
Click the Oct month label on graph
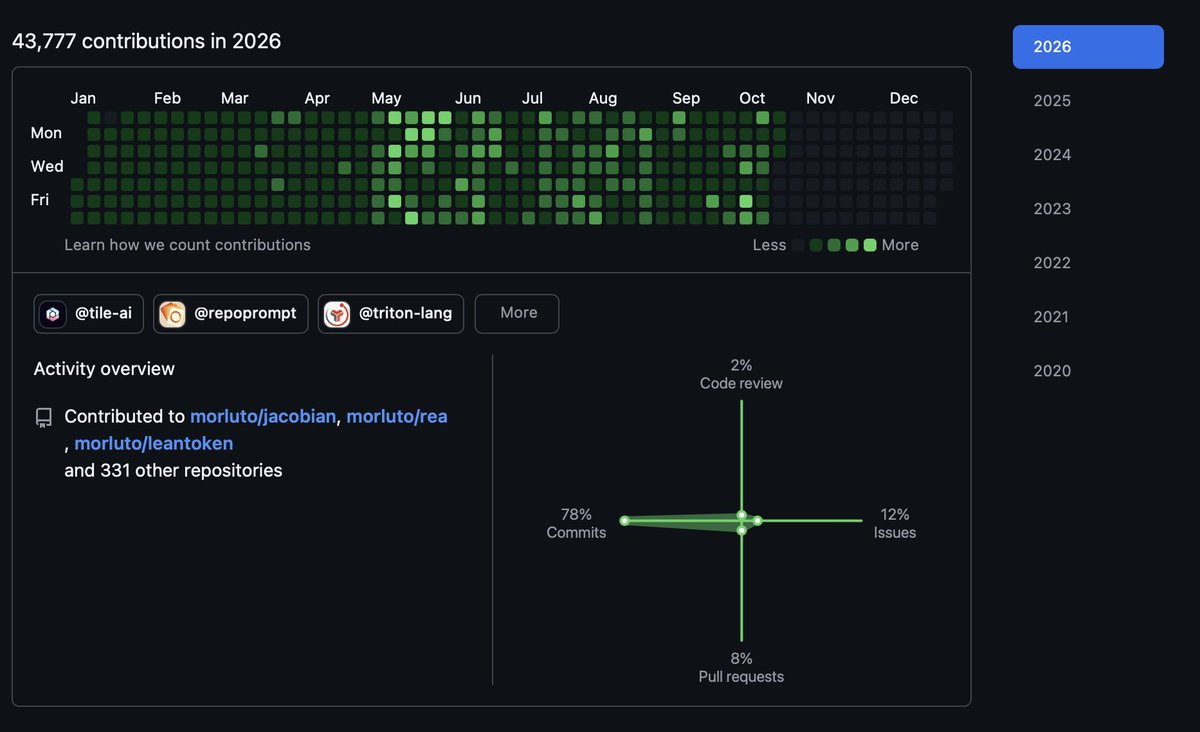click(752, 98)
